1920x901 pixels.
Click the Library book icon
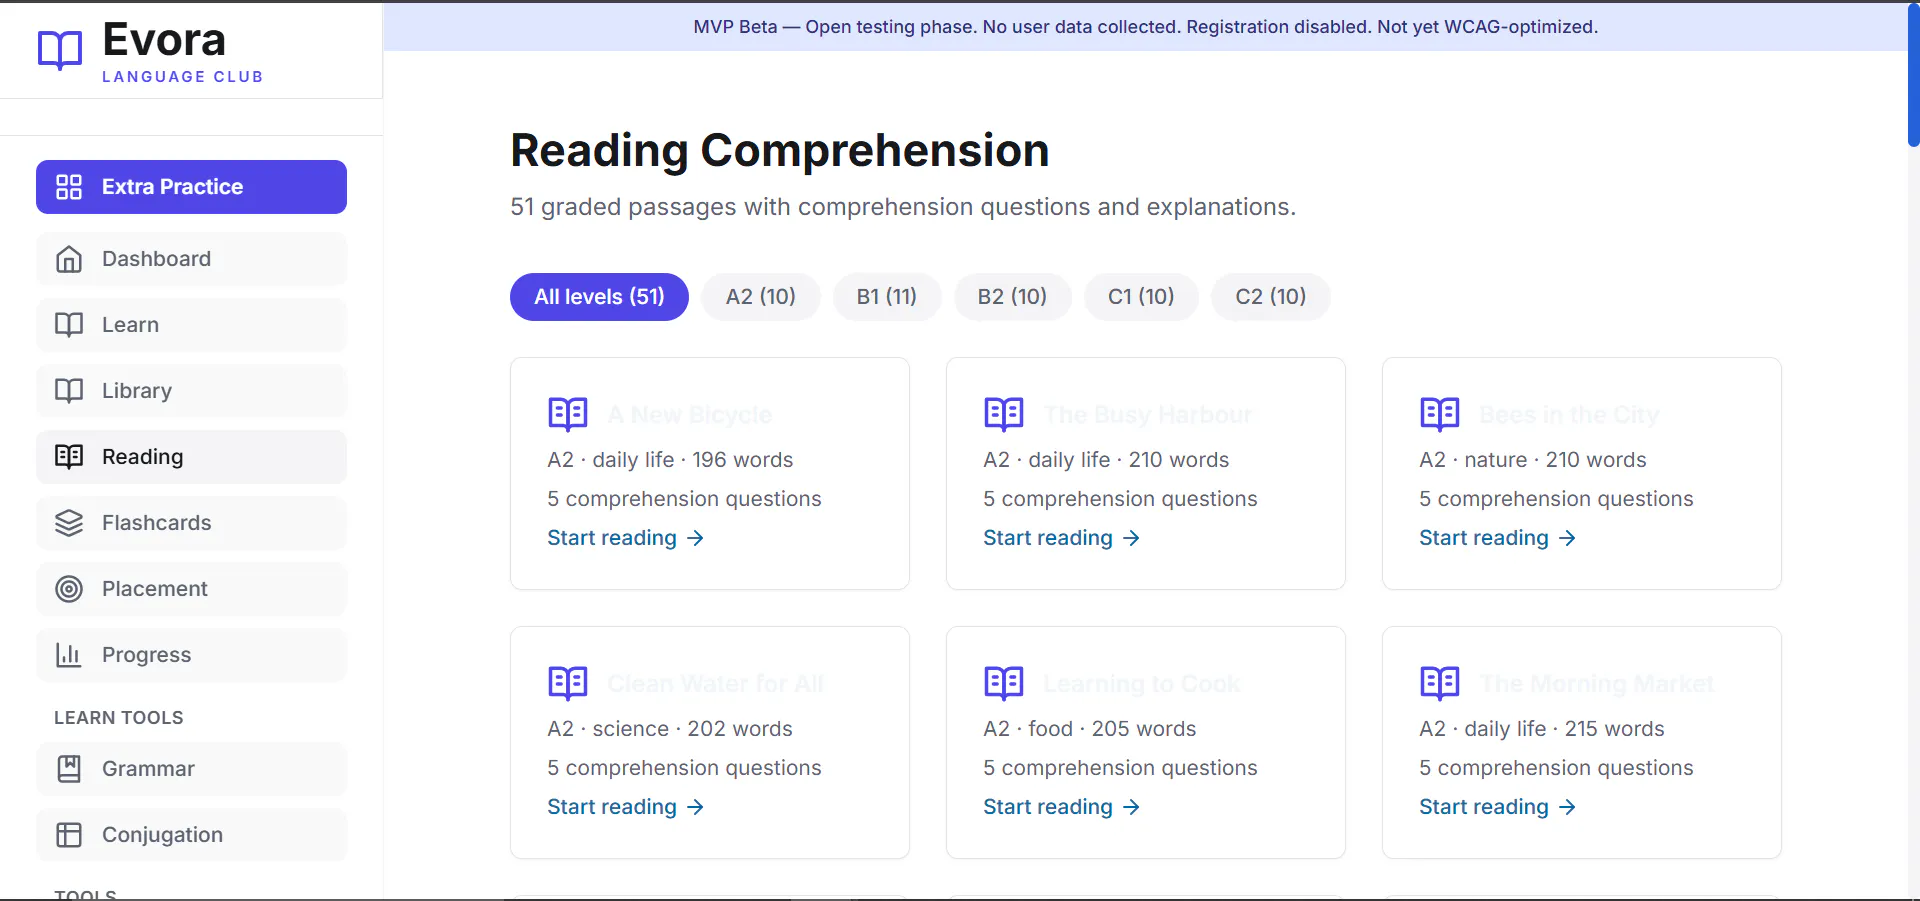point(69,391)
